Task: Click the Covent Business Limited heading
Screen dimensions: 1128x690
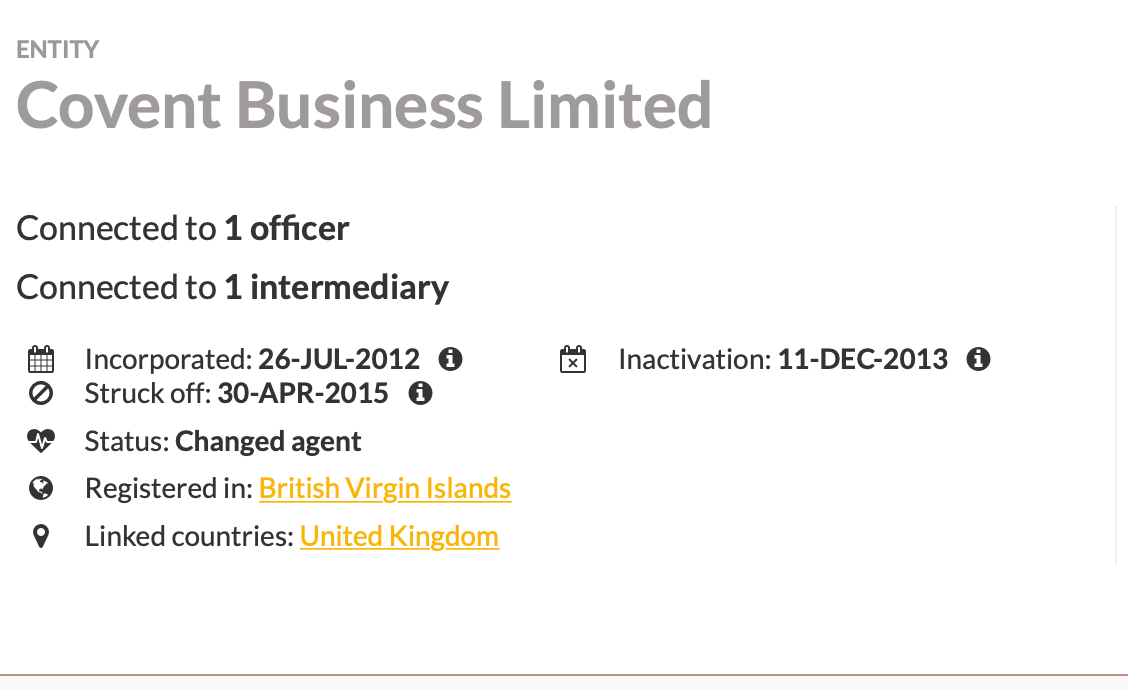Action: [364, 105]
